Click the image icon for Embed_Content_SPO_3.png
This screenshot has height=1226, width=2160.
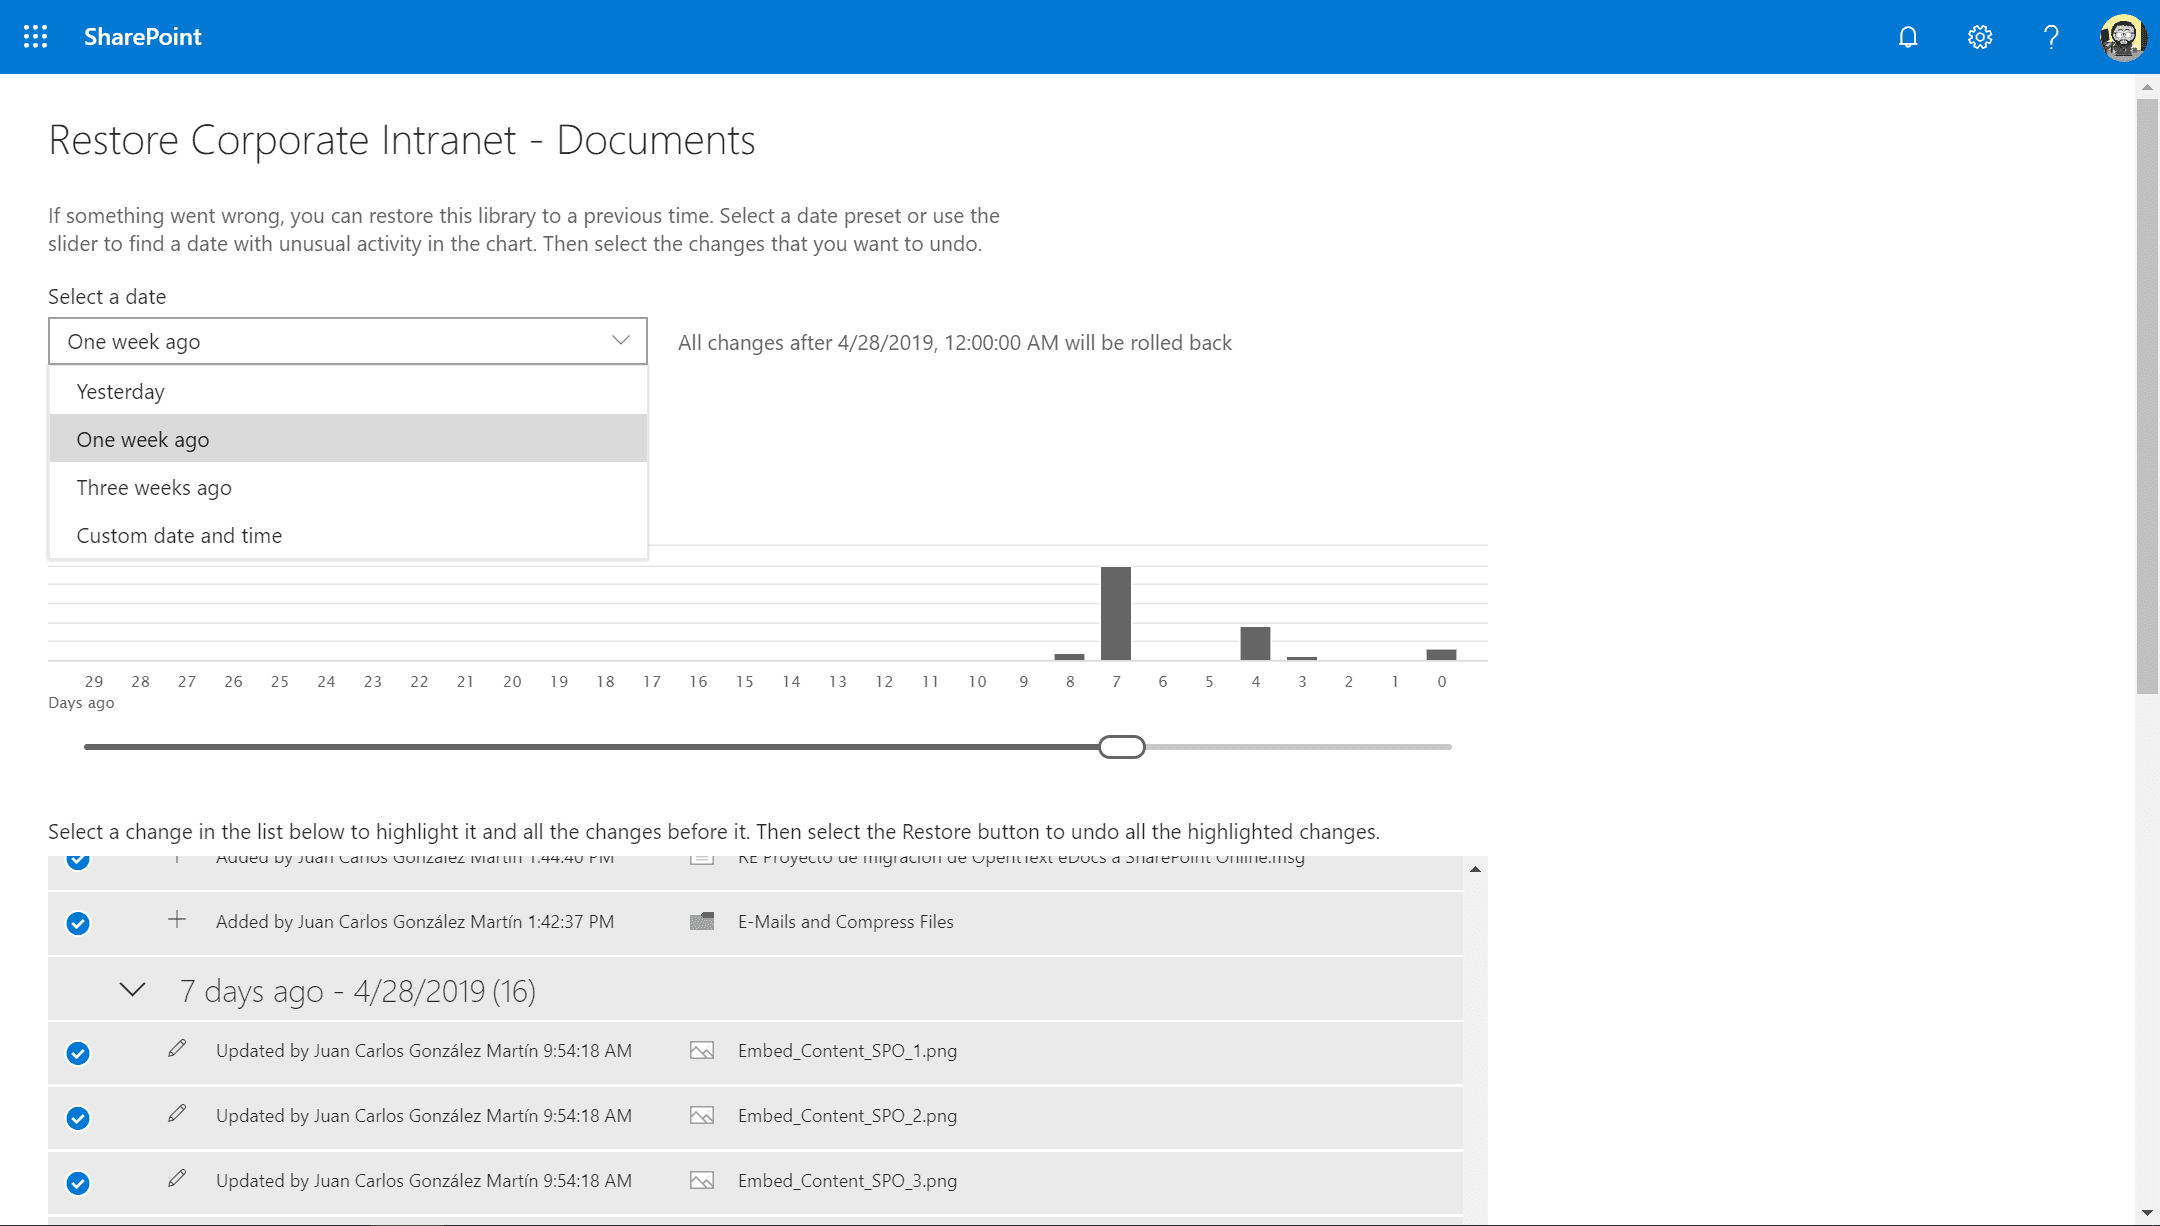pos(702,1181)
